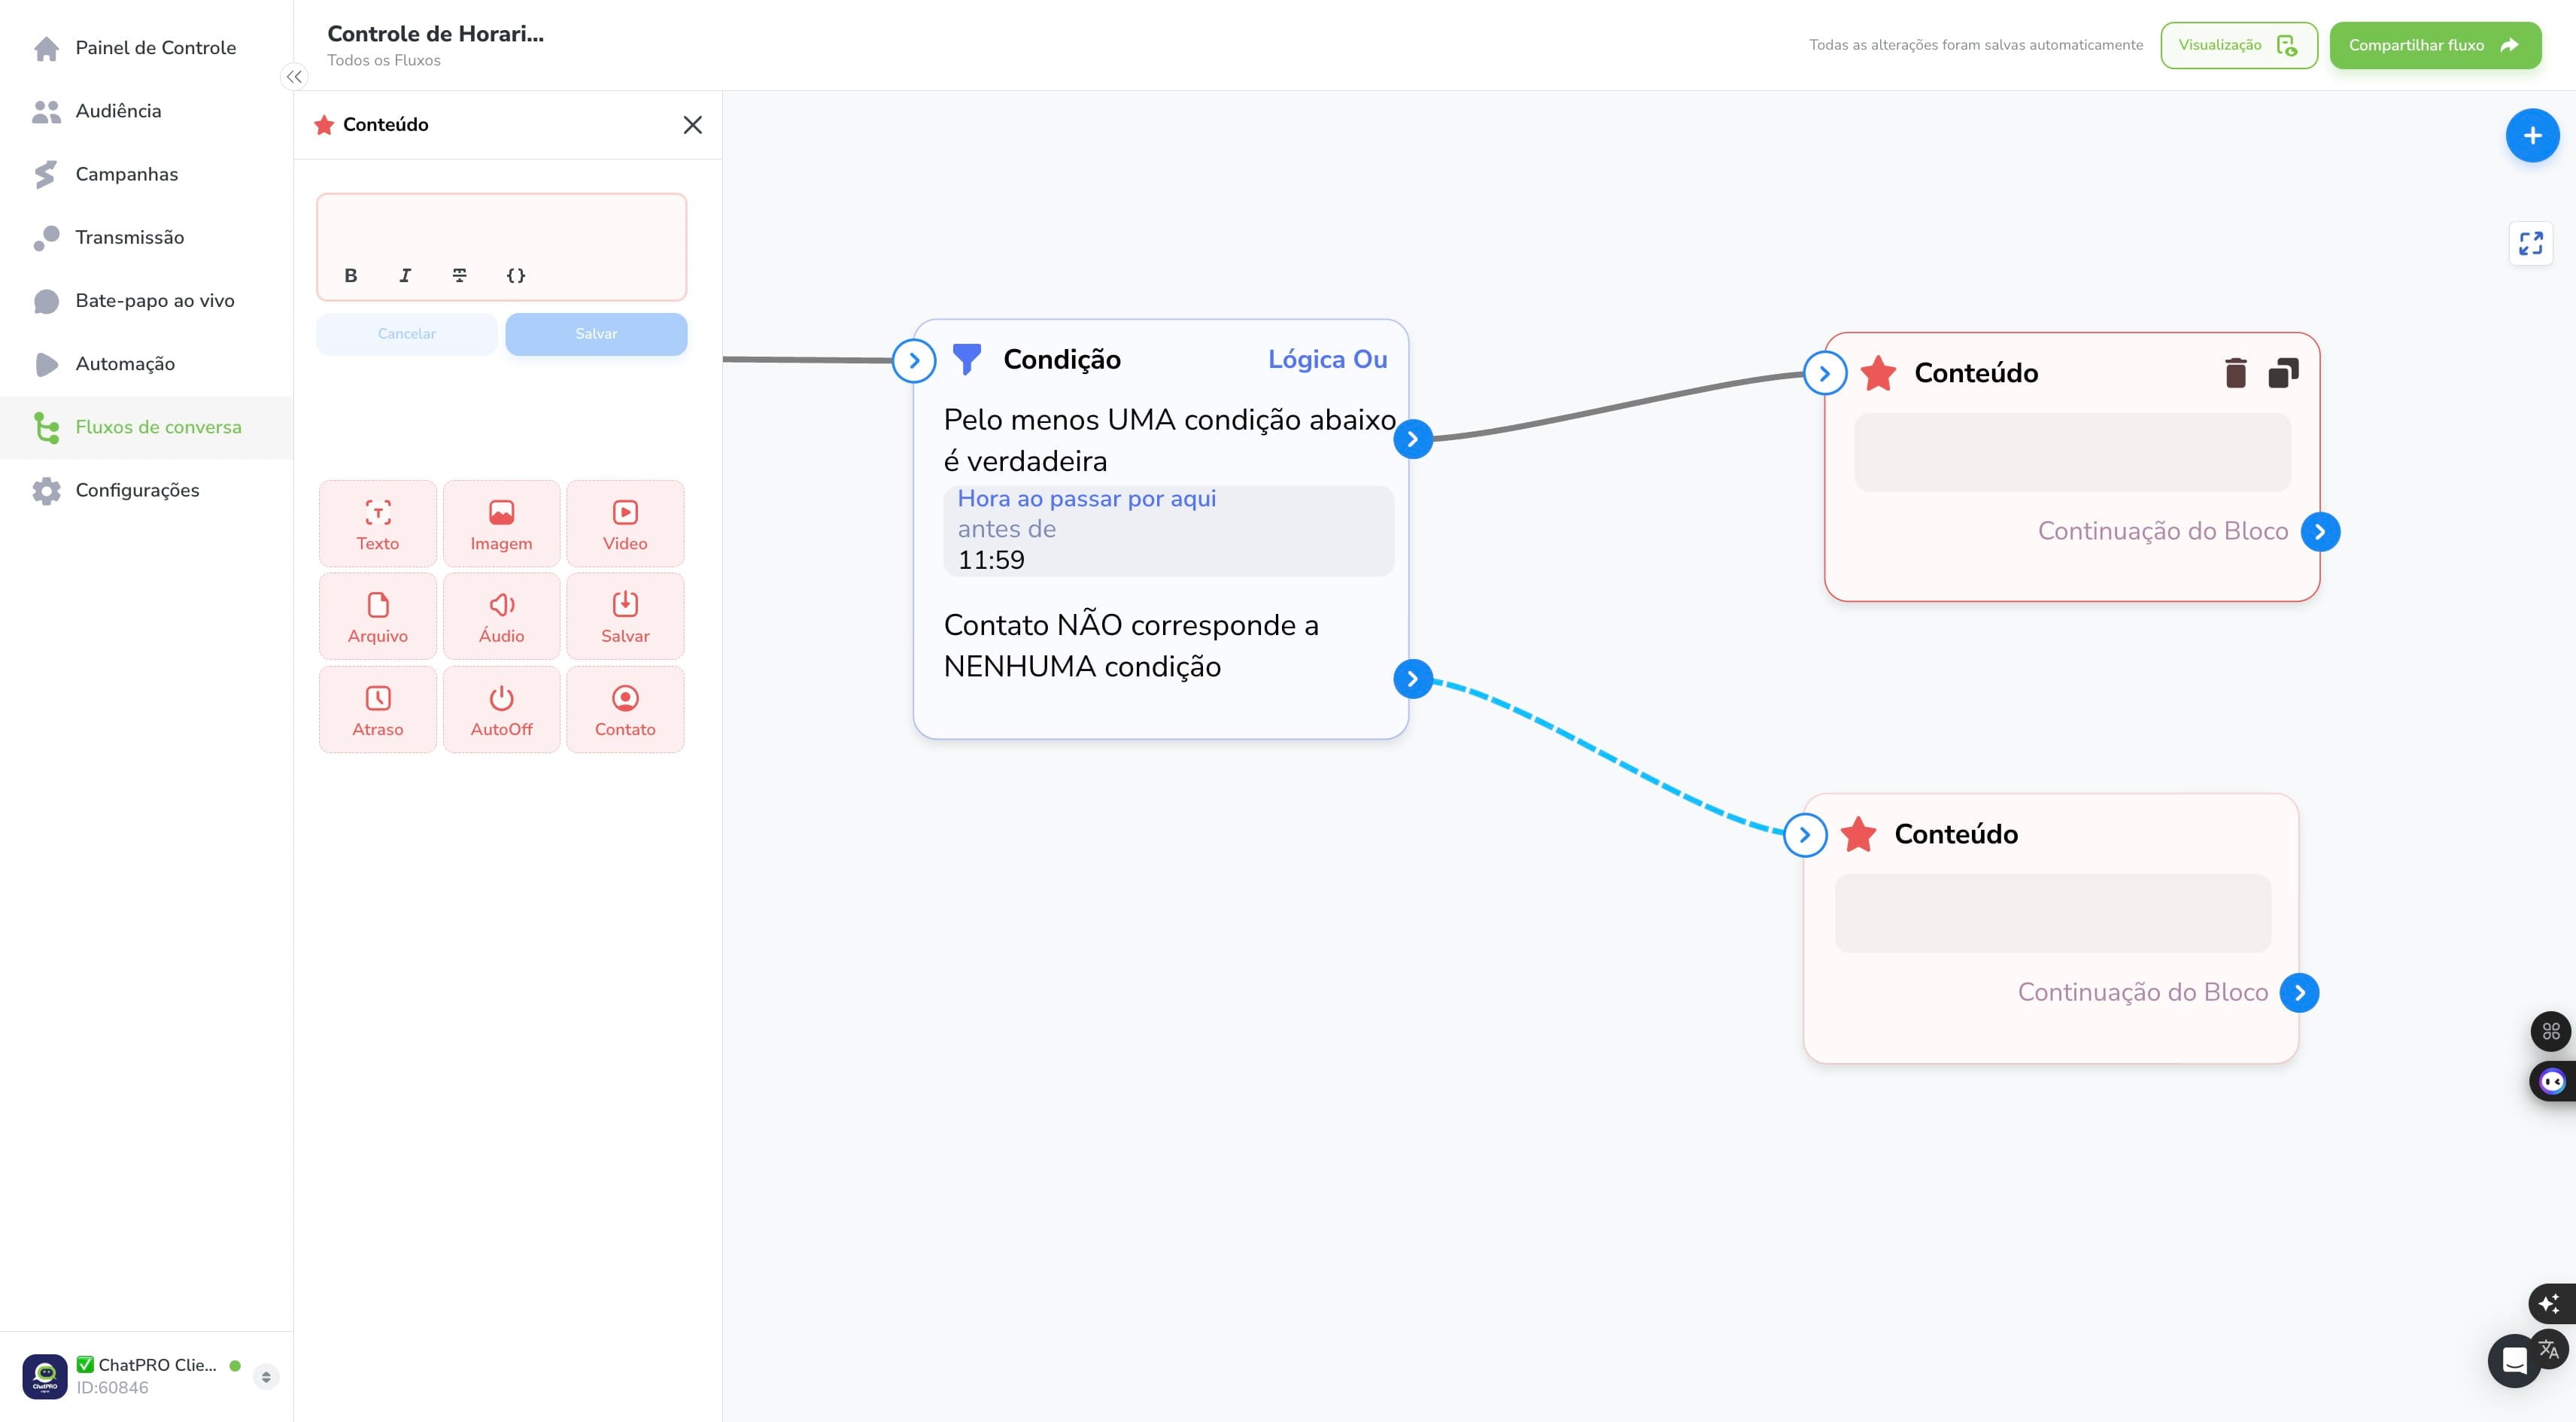Collapse the left sidebar with double chevron
The width and height of the screenshot is (2576, 1422).
294,77
